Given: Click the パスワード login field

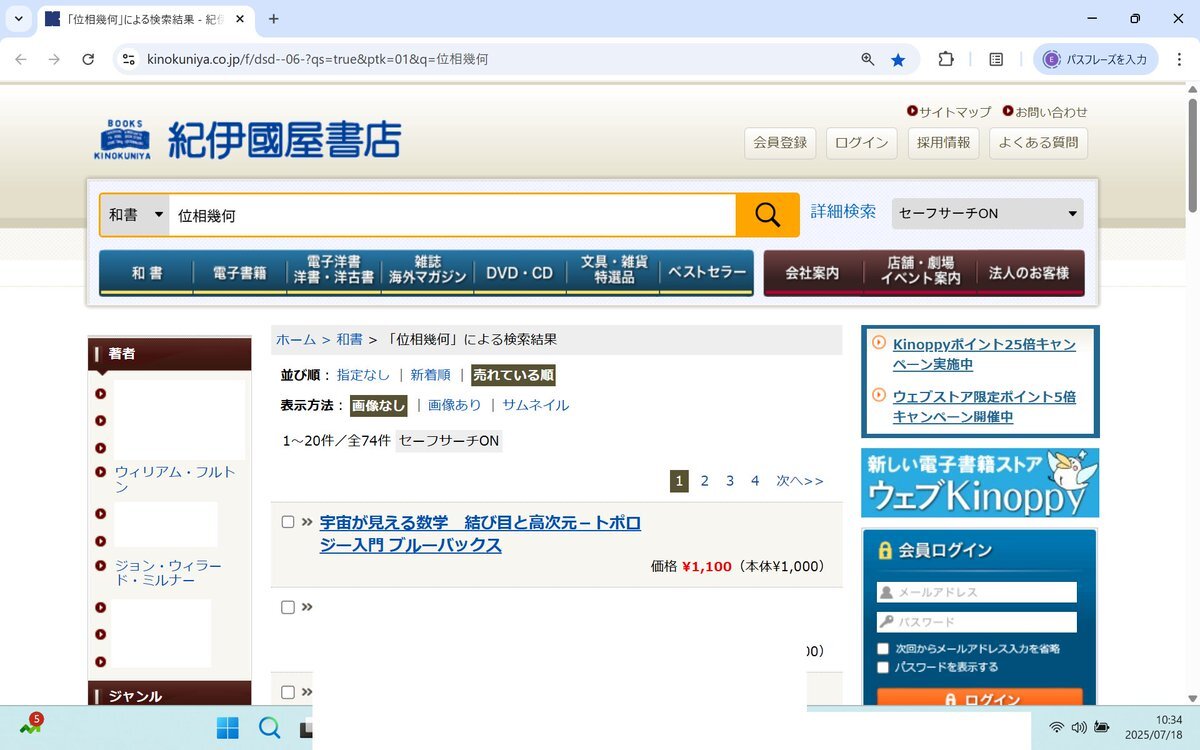Looking at the screenshot, I should click(x=977, y=622).
